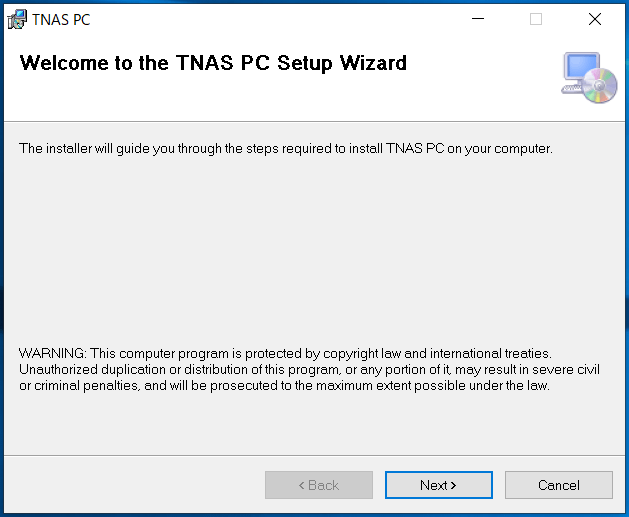
Task: Click the word WARNING in copyright notice
Action: click(52, 353)
